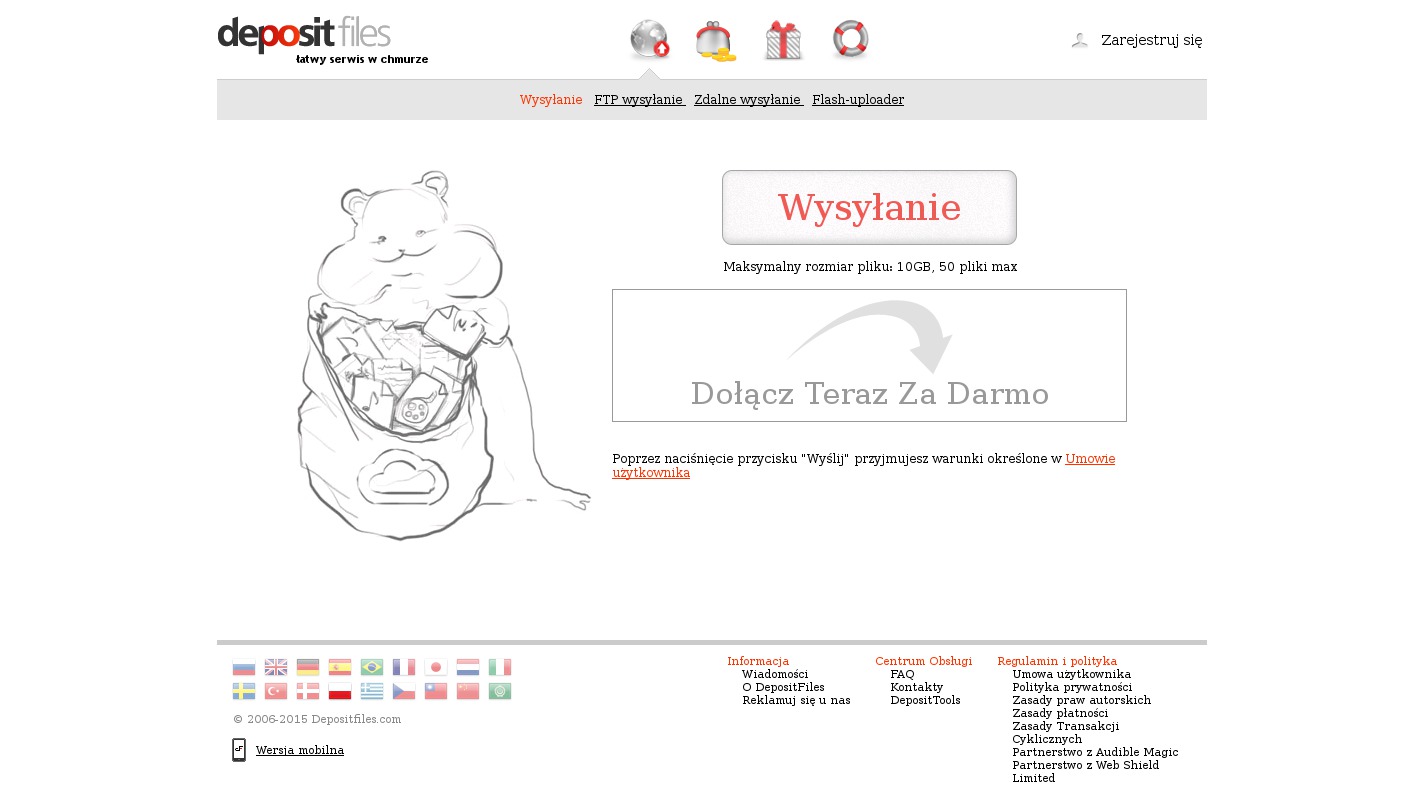The image size is (1424, 795).
Task: Open Partnerstwo z Web Shield Limited link
Action: [x=1086, y=772]
